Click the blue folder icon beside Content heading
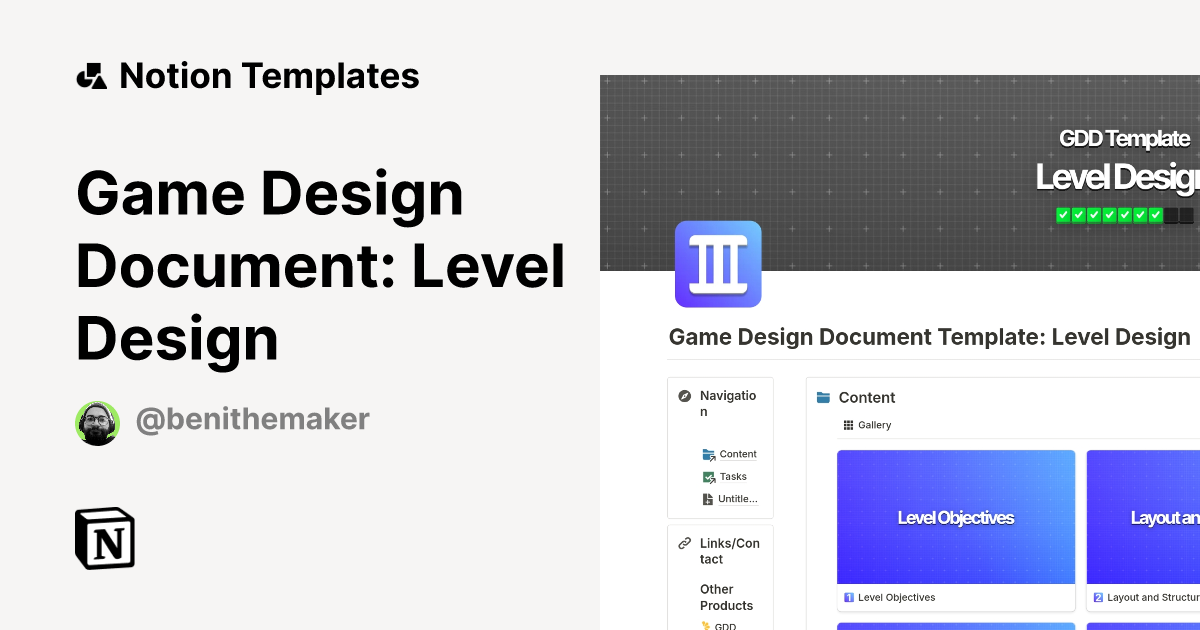 (x=823, y=397)
